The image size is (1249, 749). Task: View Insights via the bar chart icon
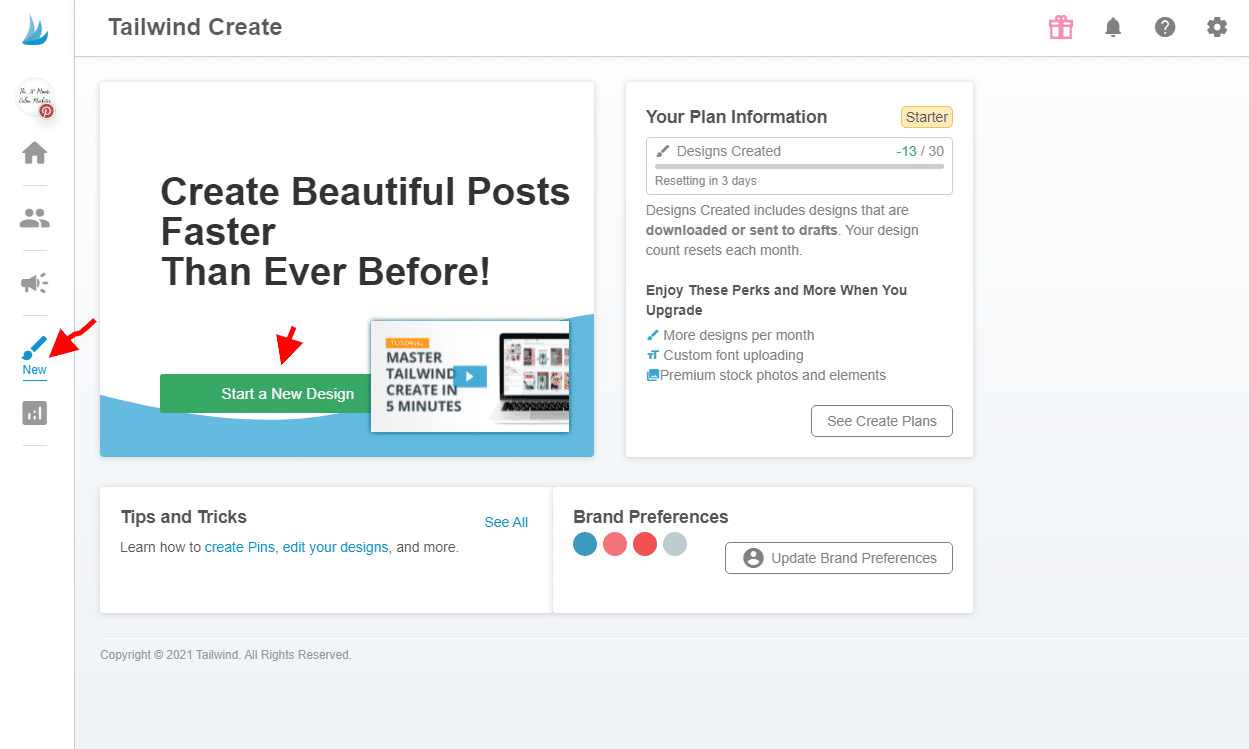(33, 413)
